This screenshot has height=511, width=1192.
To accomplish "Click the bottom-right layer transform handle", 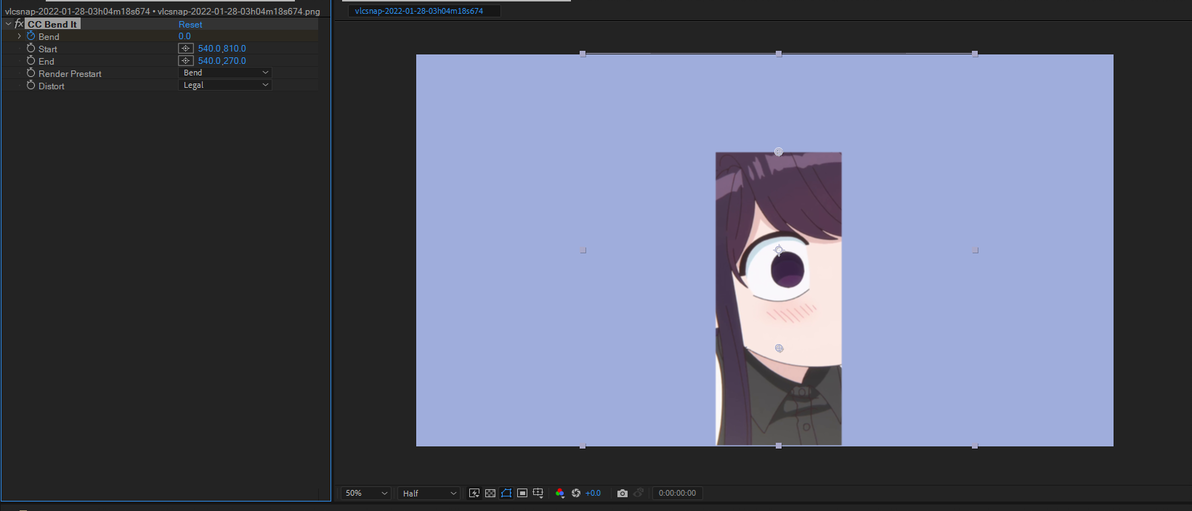I will 975,446.
